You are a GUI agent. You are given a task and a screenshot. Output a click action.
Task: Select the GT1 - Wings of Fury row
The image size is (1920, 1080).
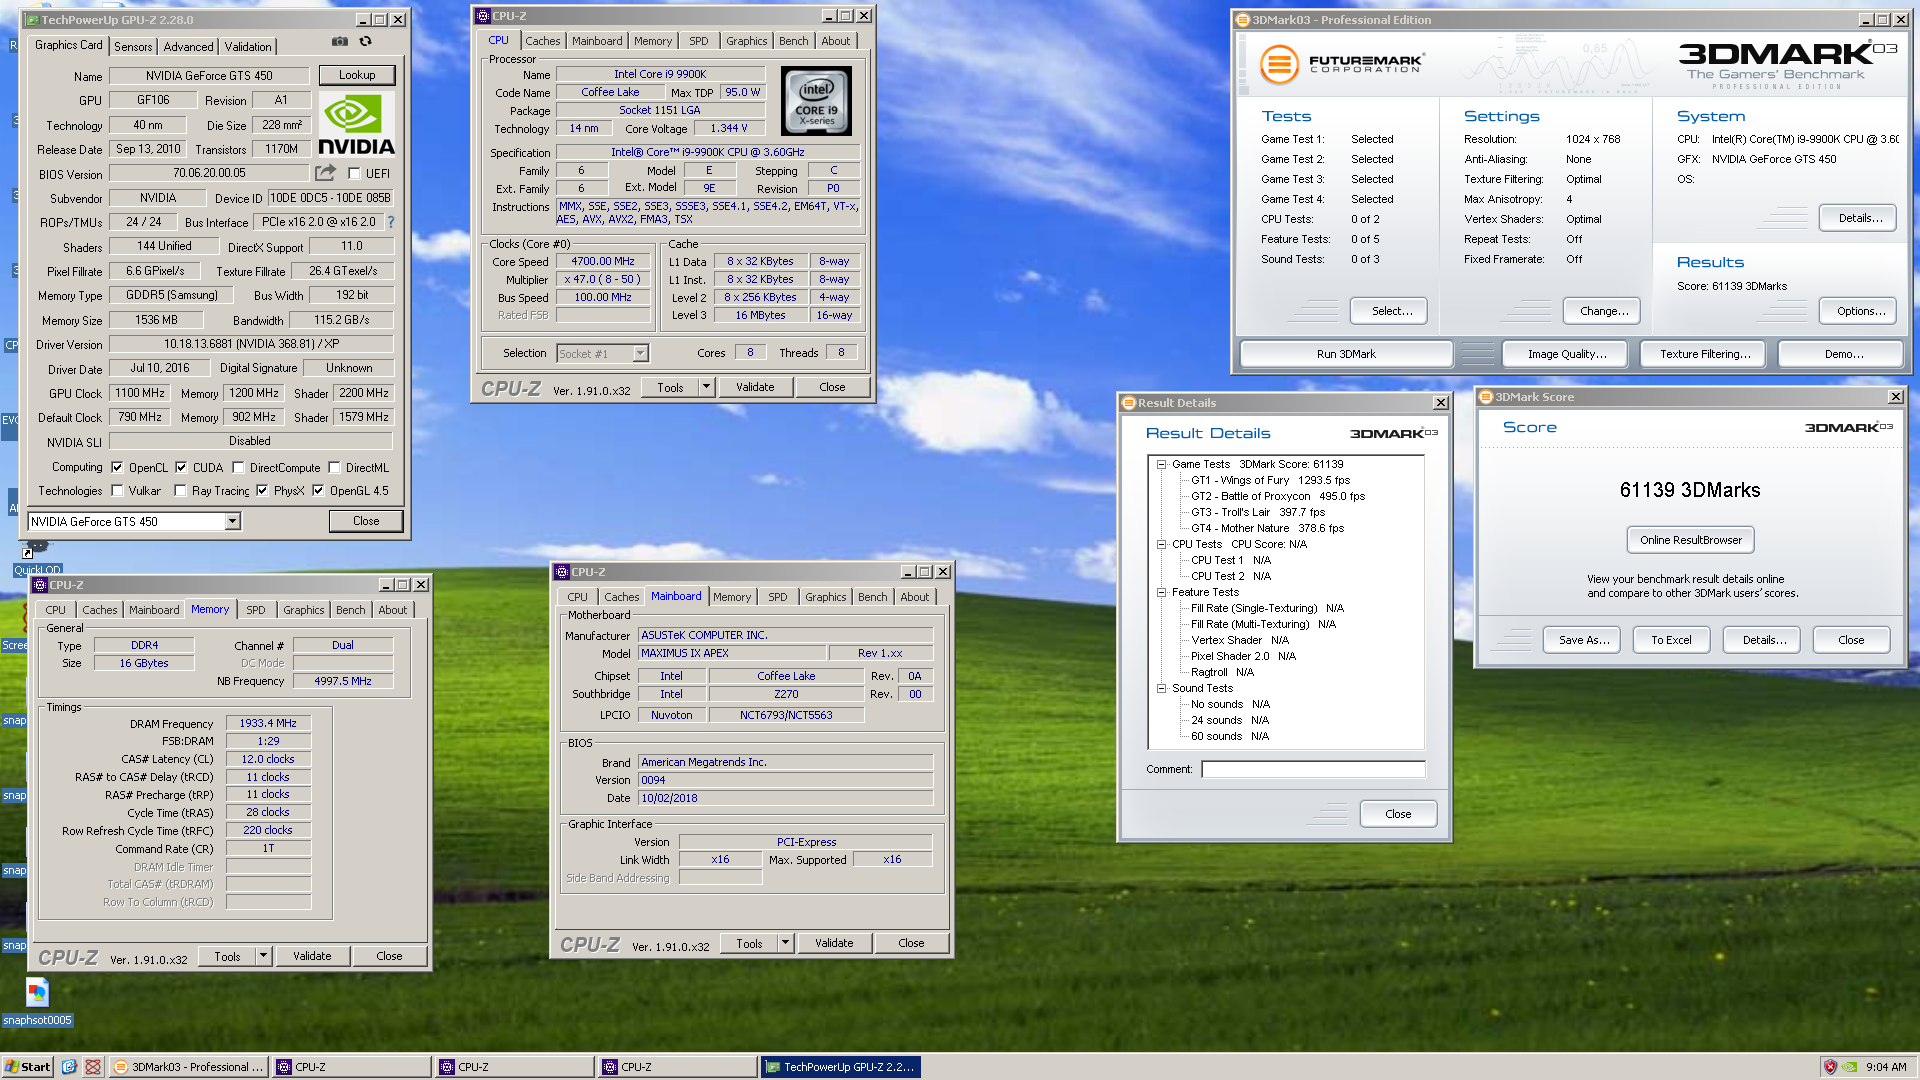[1270, 480]
